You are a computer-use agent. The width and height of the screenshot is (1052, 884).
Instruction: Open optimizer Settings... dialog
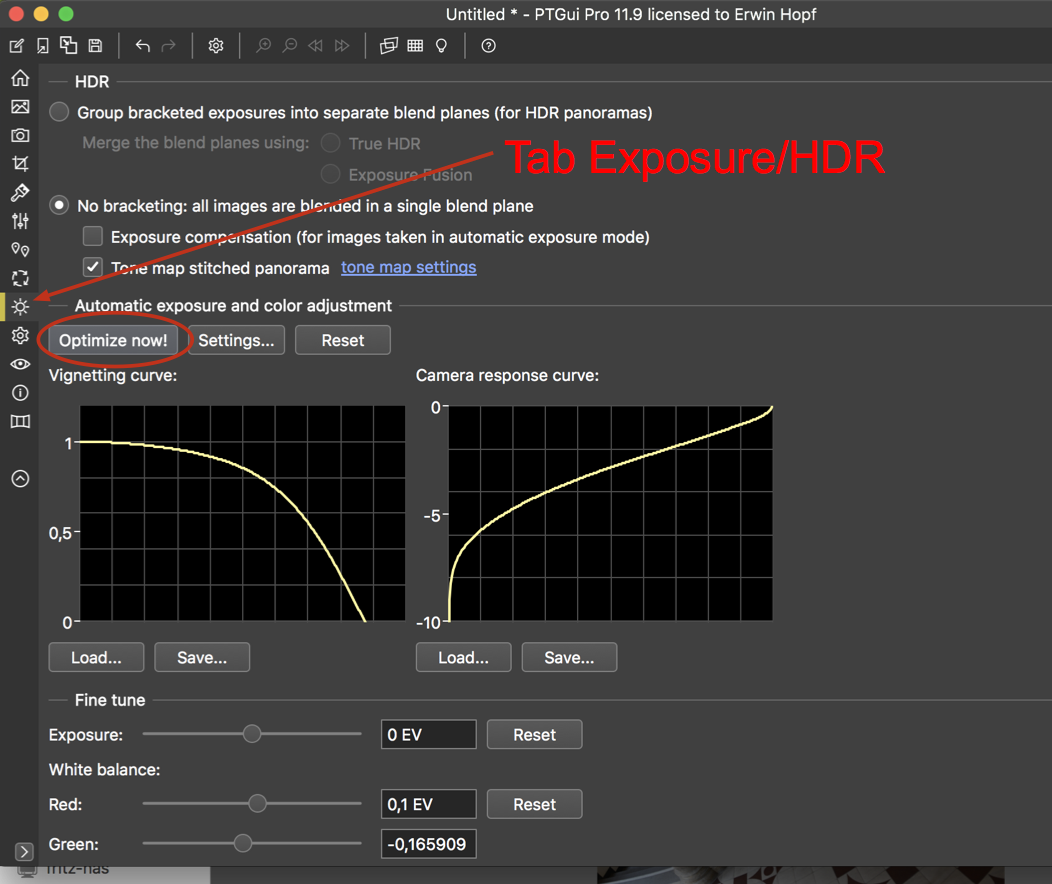pyautogui.click(x=236, y=340)
